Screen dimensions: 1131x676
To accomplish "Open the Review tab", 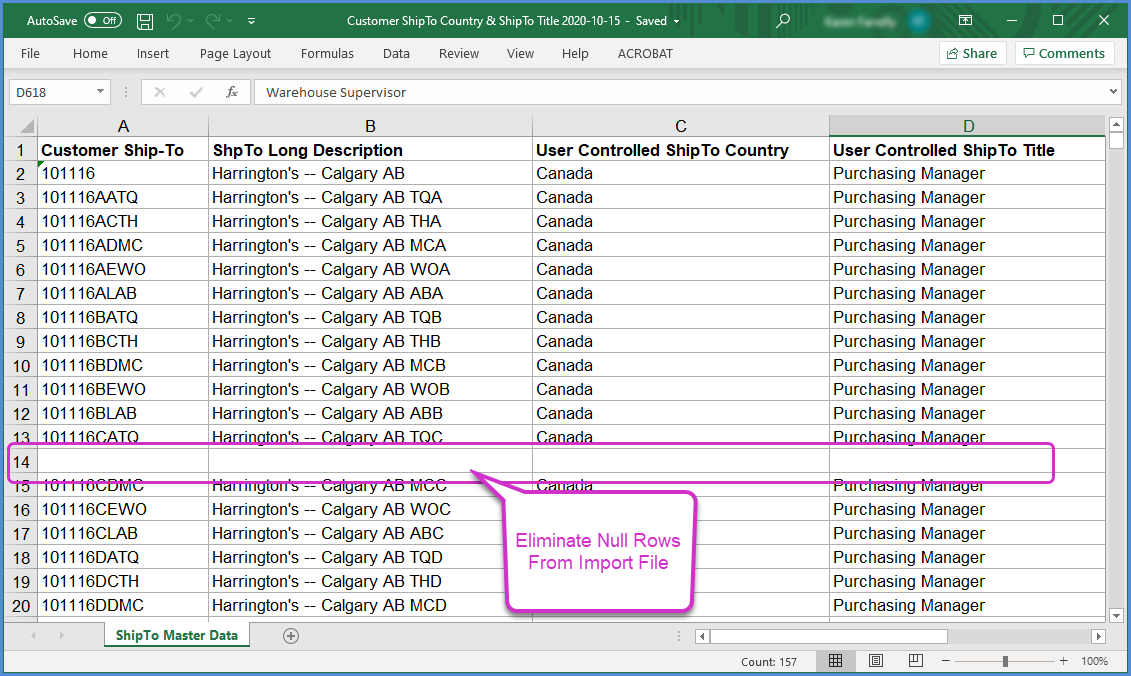I will (x=459, y=53).
